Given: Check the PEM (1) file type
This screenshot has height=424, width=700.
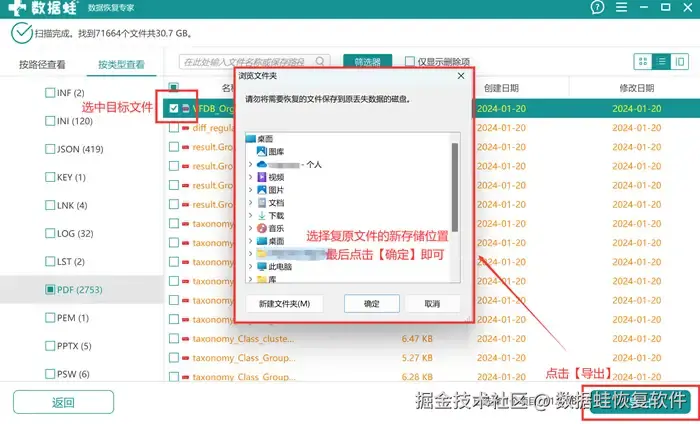Looking at the screenshot, I should click(50, 318).
